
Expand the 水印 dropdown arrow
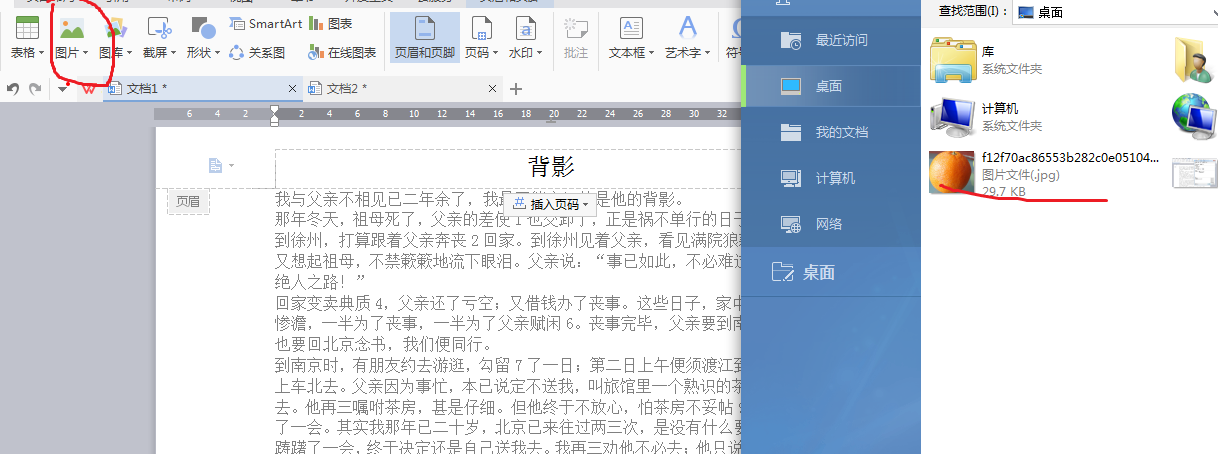click(x=540, y=53)
